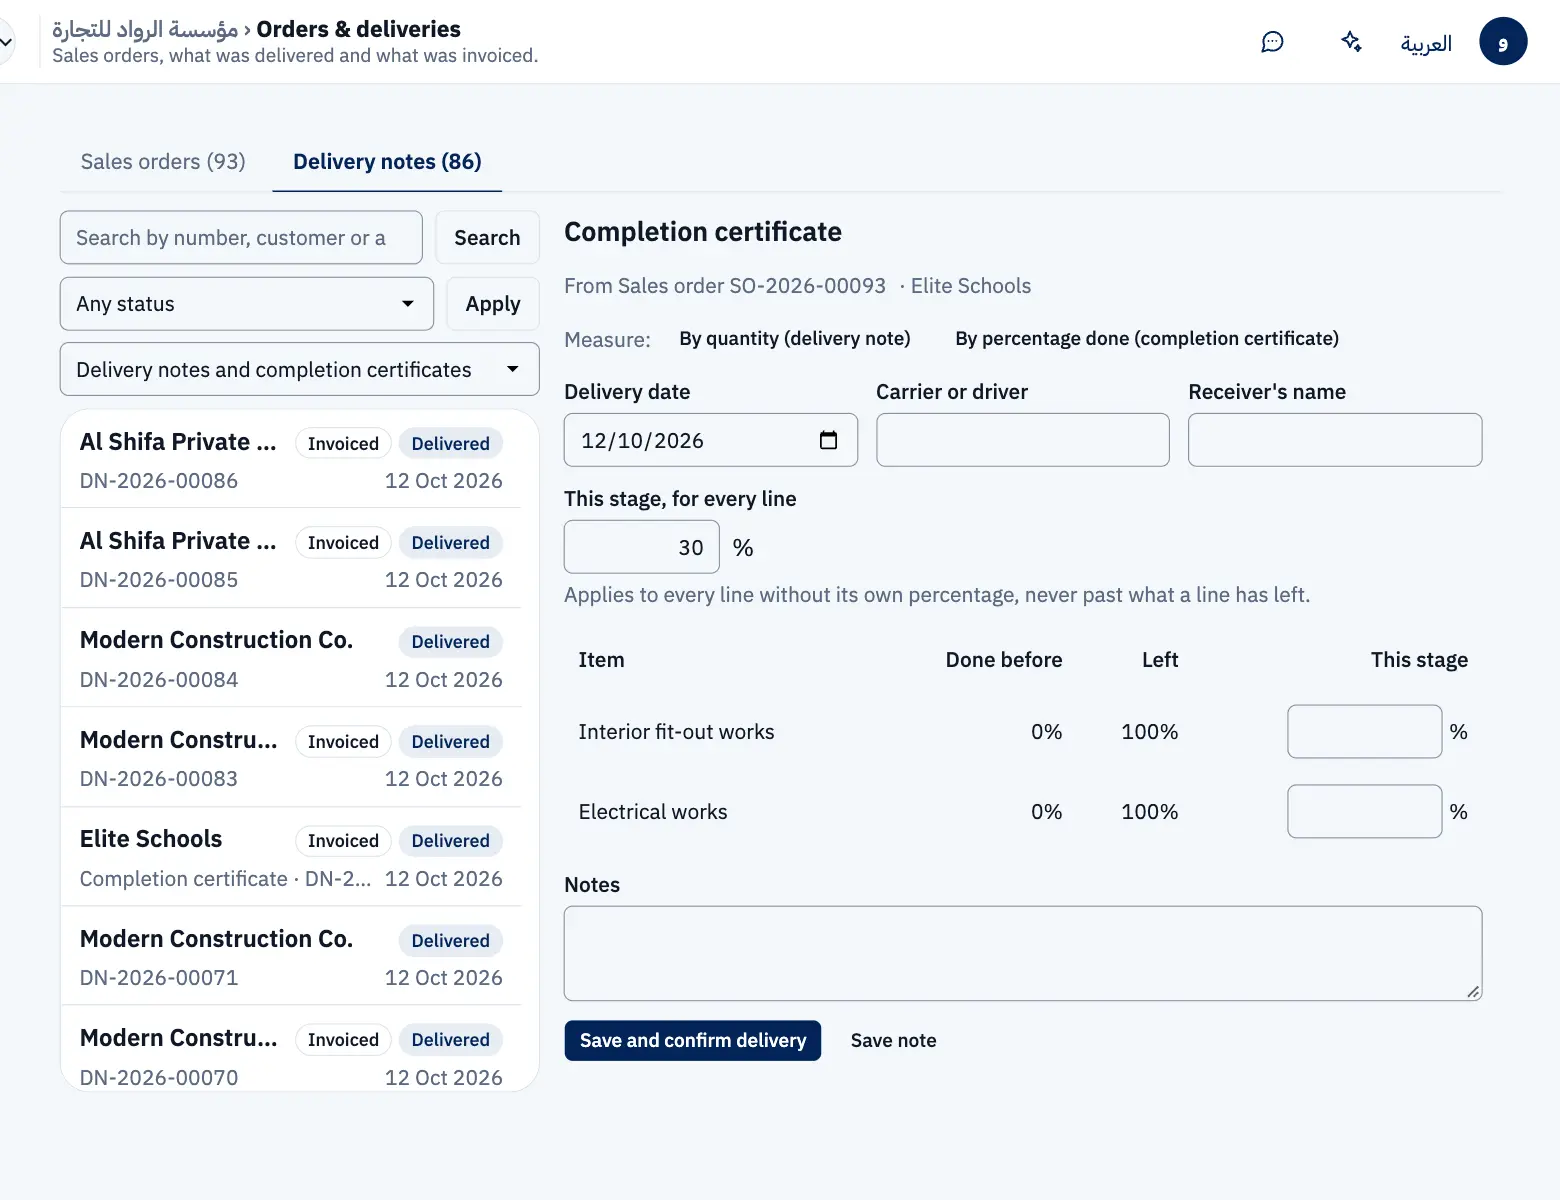
Task: Open the user avatar menu
Action: coord(1503,42)
